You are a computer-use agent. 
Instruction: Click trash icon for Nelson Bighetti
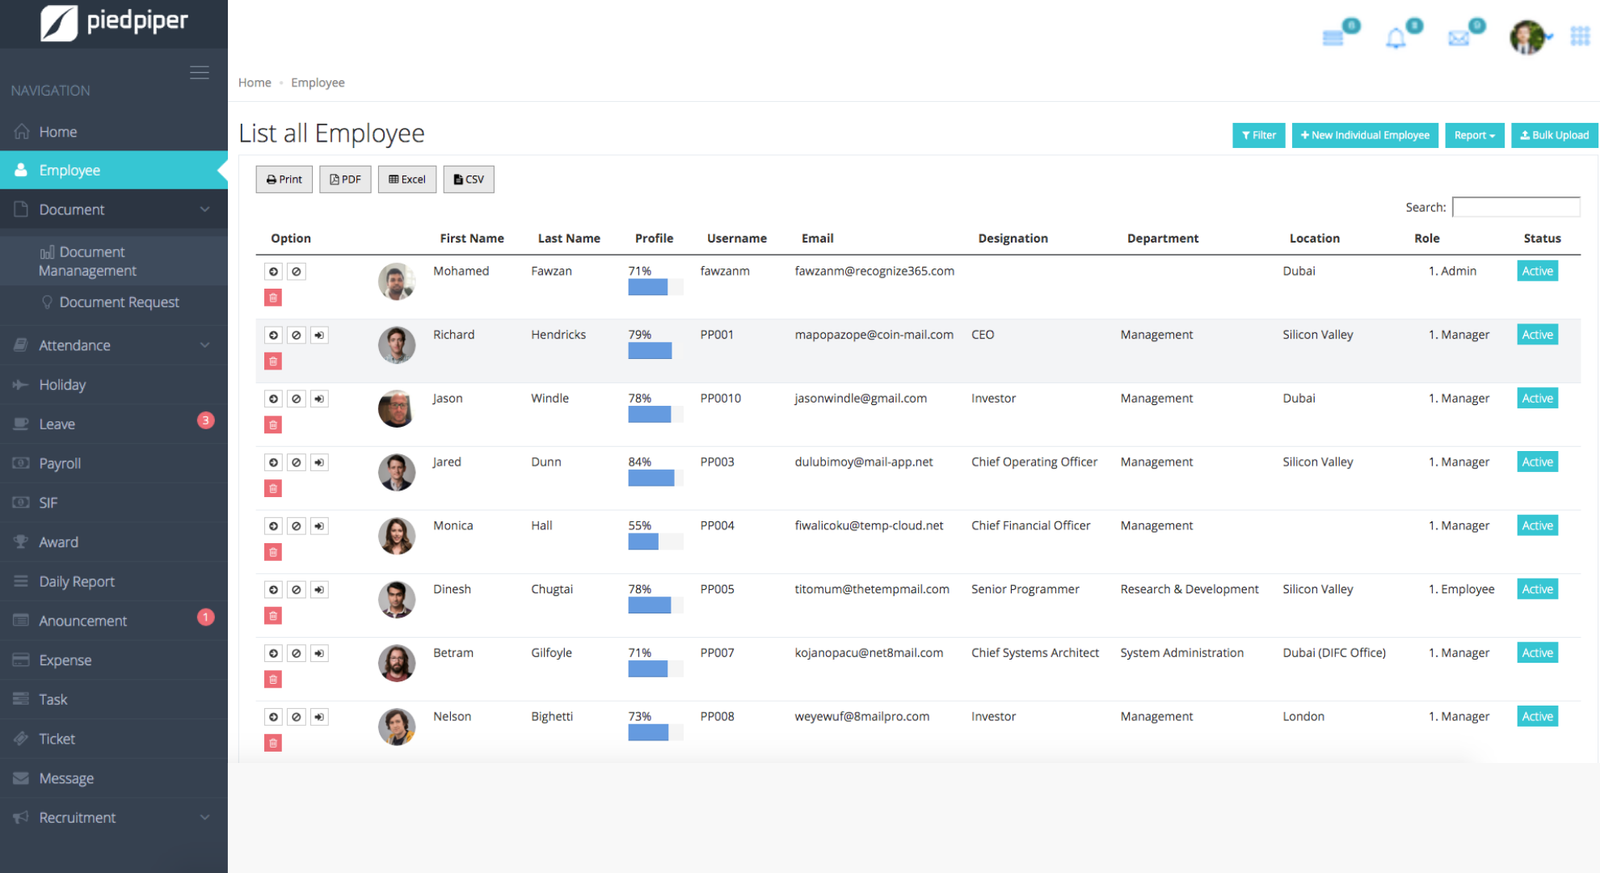pos(273,743)
